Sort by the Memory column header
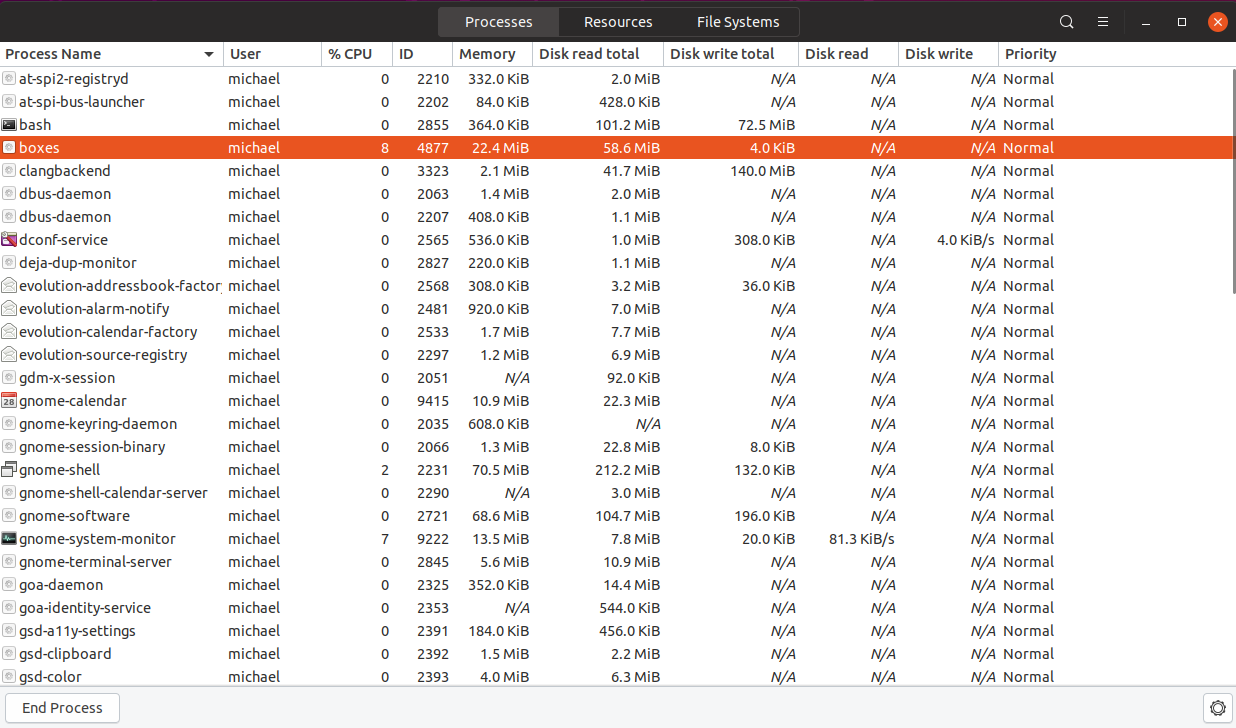This screenshot has width=1236, height=728. 493,54
